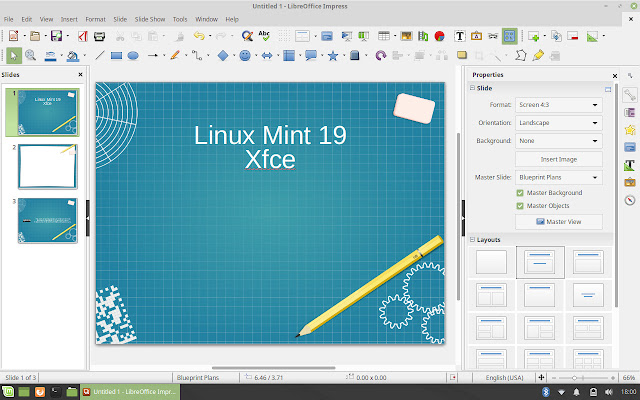The width and height of the screenshot is (640, 400).
Task: Open the Animation star sidebar deck
Action: [630, 130]
